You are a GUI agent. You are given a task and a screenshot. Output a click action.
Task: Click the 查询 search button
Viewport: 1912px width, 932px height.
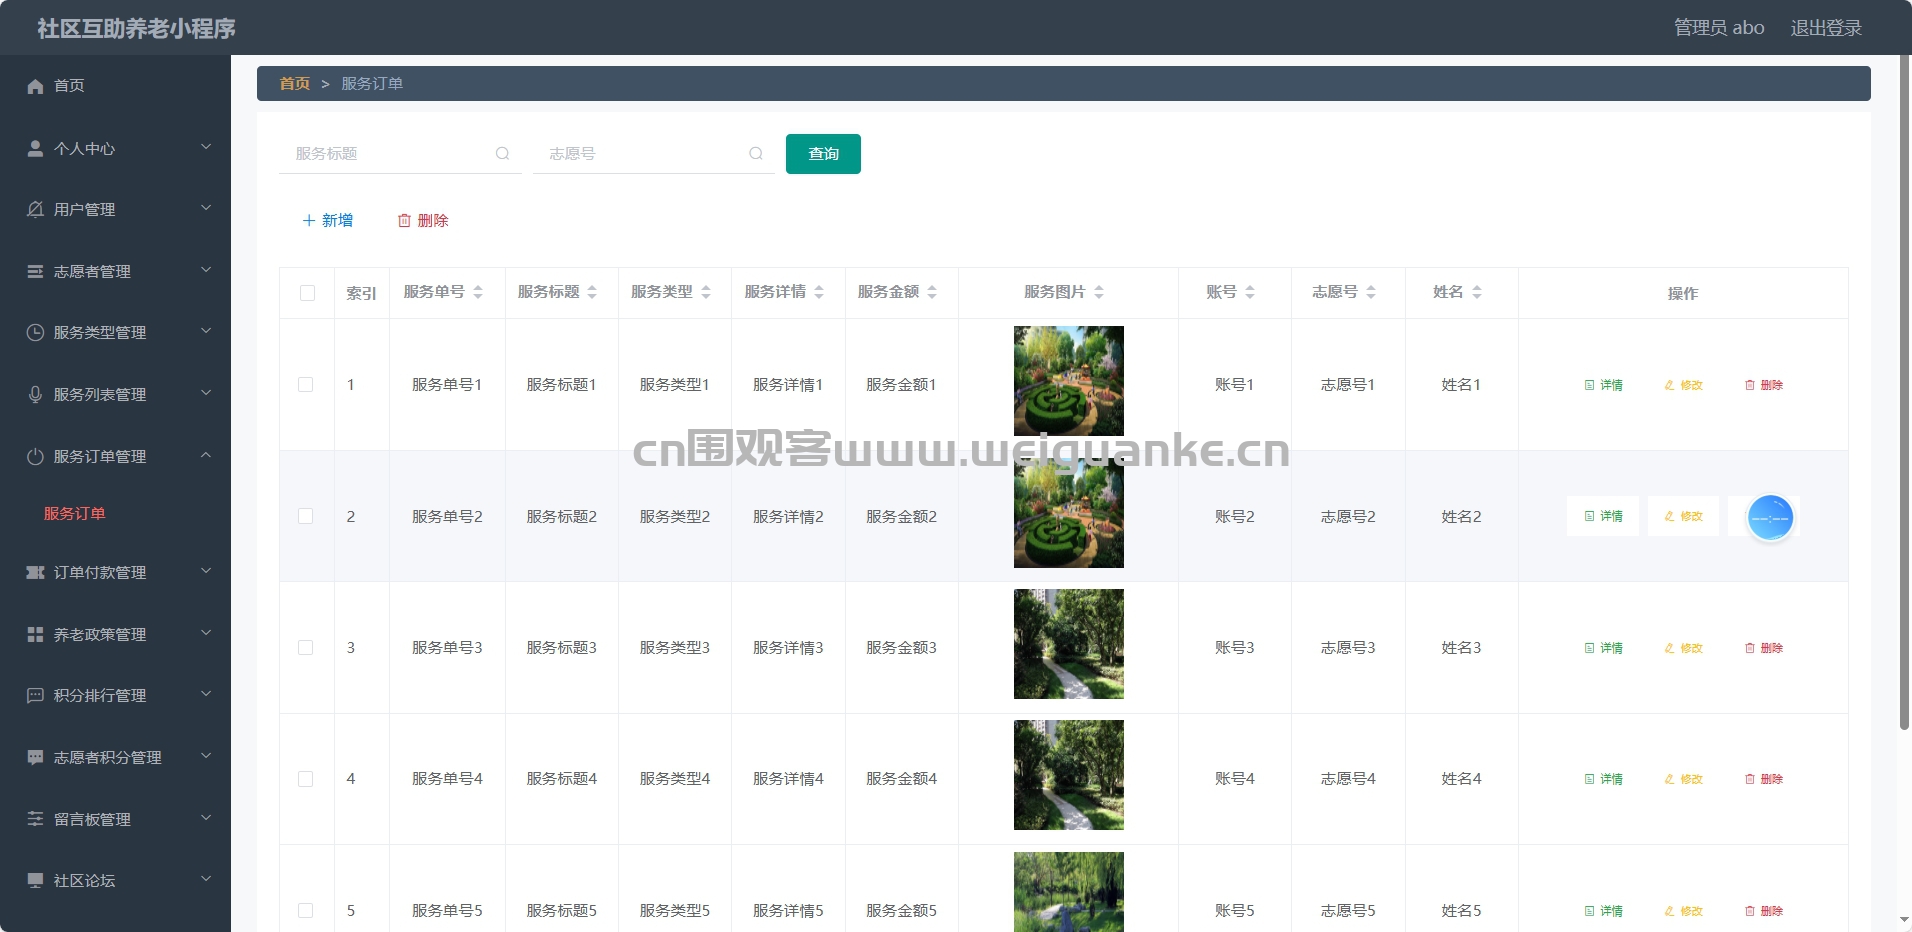click(823, 154)
